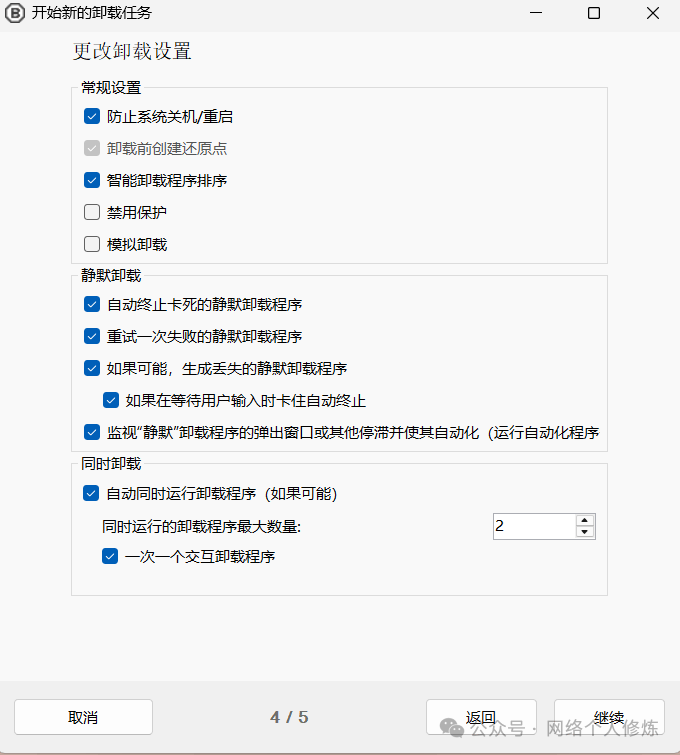The image size is (680, 755).
Task: Disable 如果可能，生成丢失的静默卸载程序
Action: (92, 368)
